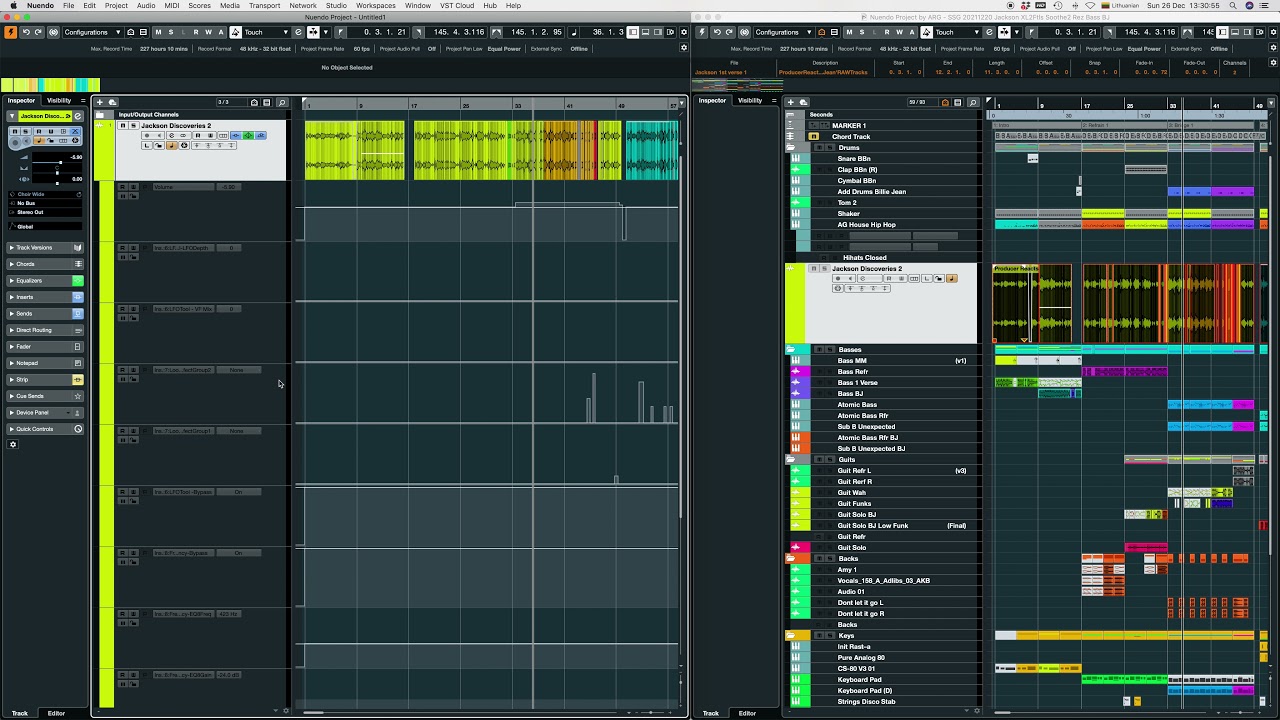The height and width of the screenshot is (720, 1280).
Task: Toggle global Mute 'M' in right window toolbar
Action: (847, 32)
